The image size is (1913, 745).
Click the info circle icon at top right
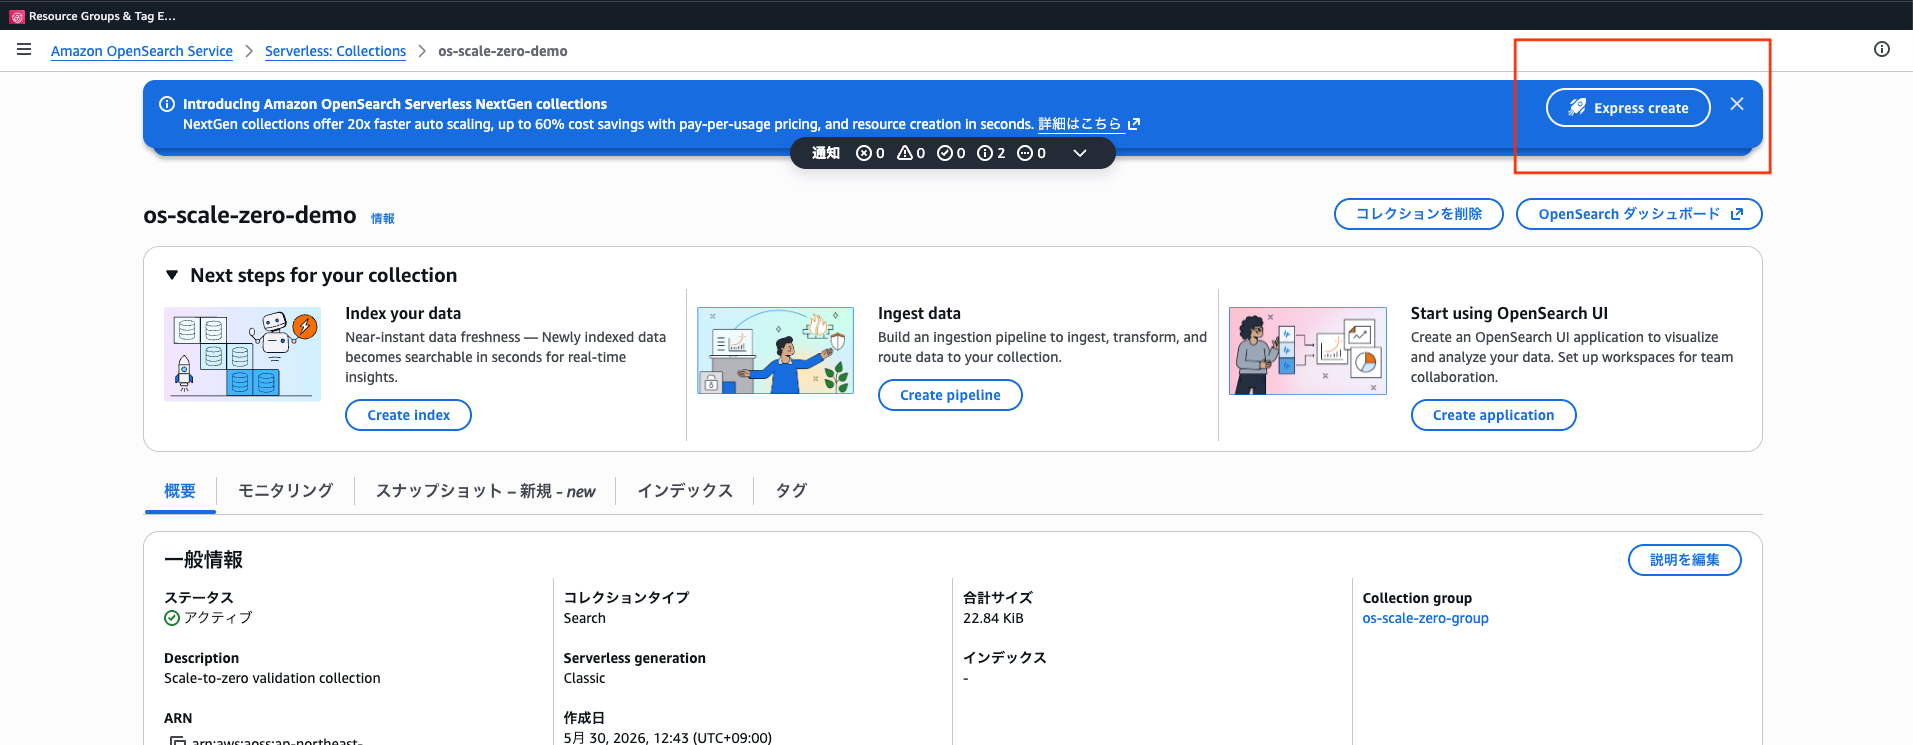(1882, 49)
